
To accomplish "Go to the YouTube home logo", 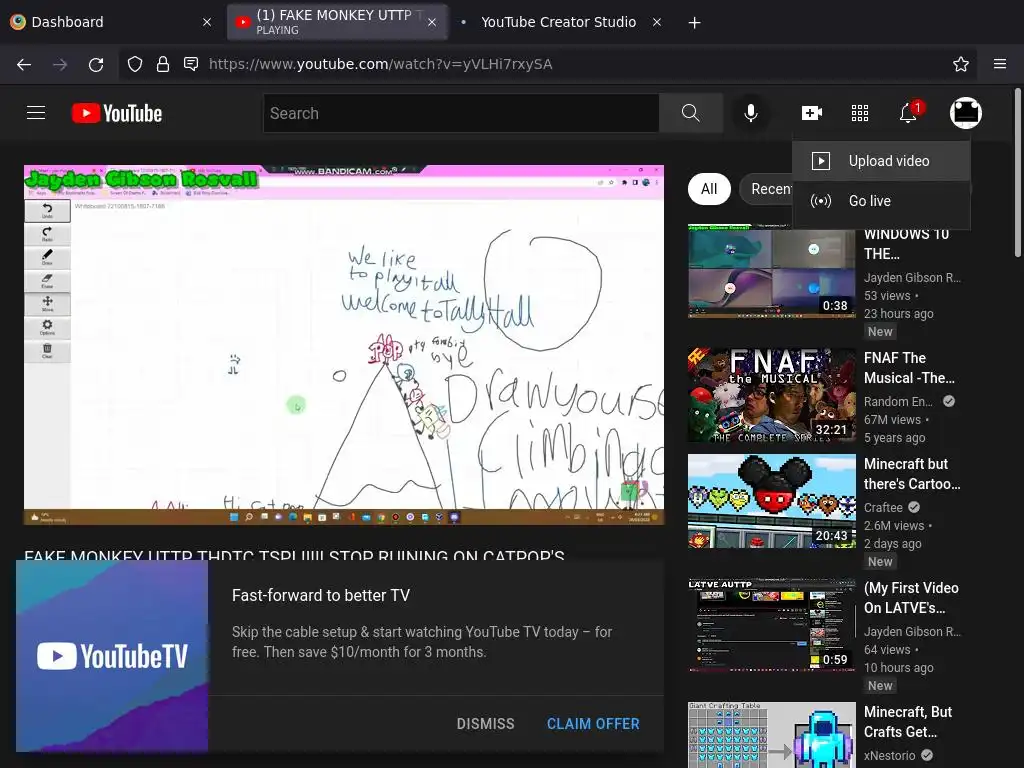I will 117,113.
